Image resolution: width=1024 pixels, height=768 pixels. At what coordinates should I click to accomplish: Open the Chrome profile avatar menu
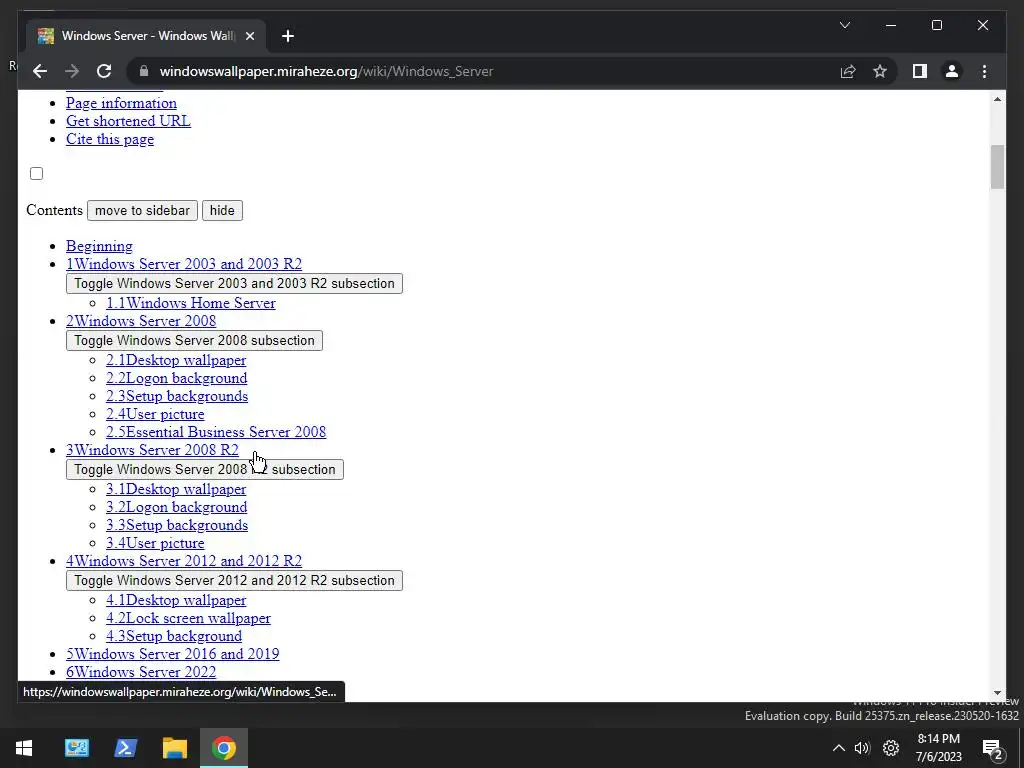click(x=952, y=71)
